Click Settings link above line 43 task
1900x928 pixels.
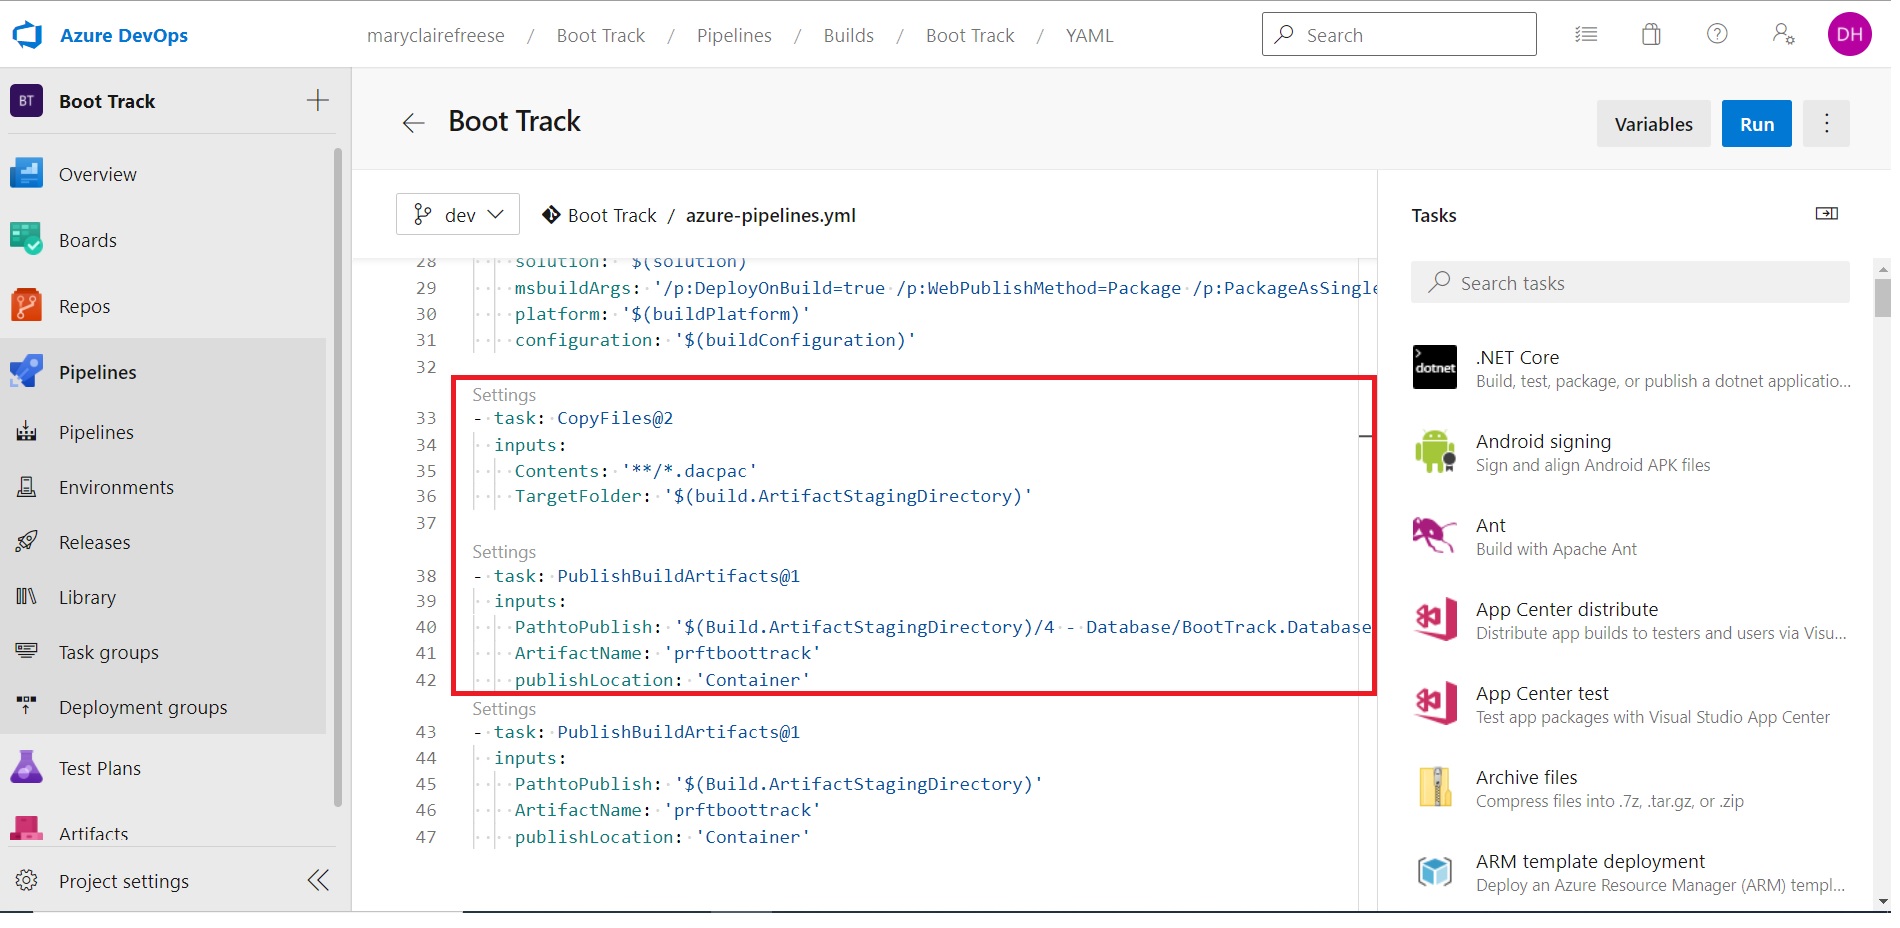click(504, 709)
